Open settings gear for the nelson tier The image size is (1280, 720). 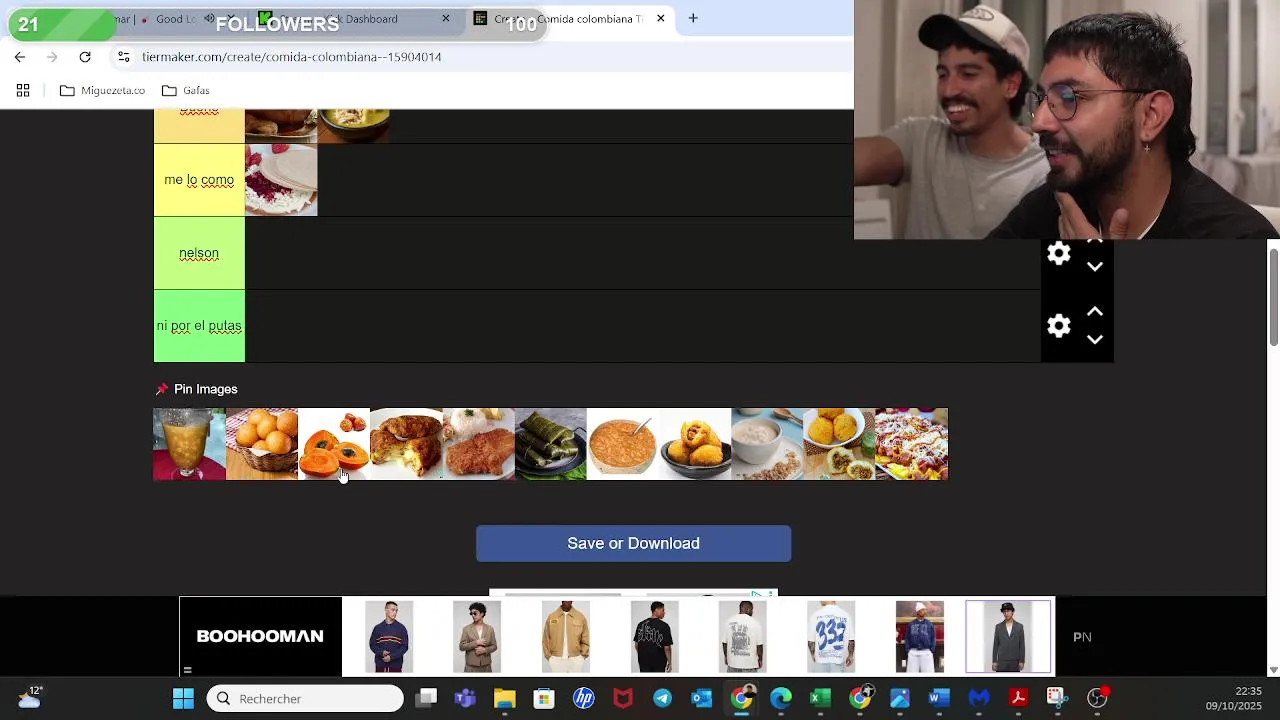1059,254
